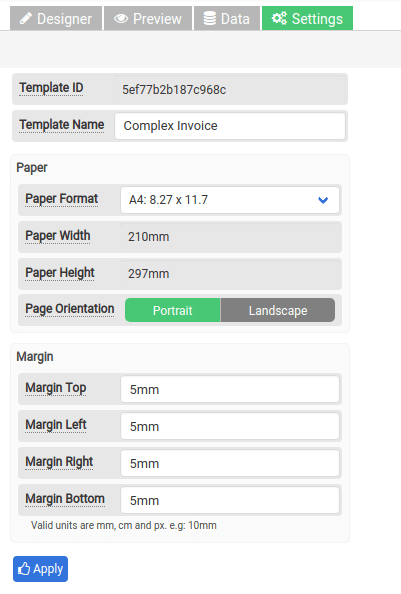
Task: Focus the Margin Bottom field
Action: pos(230,500)
